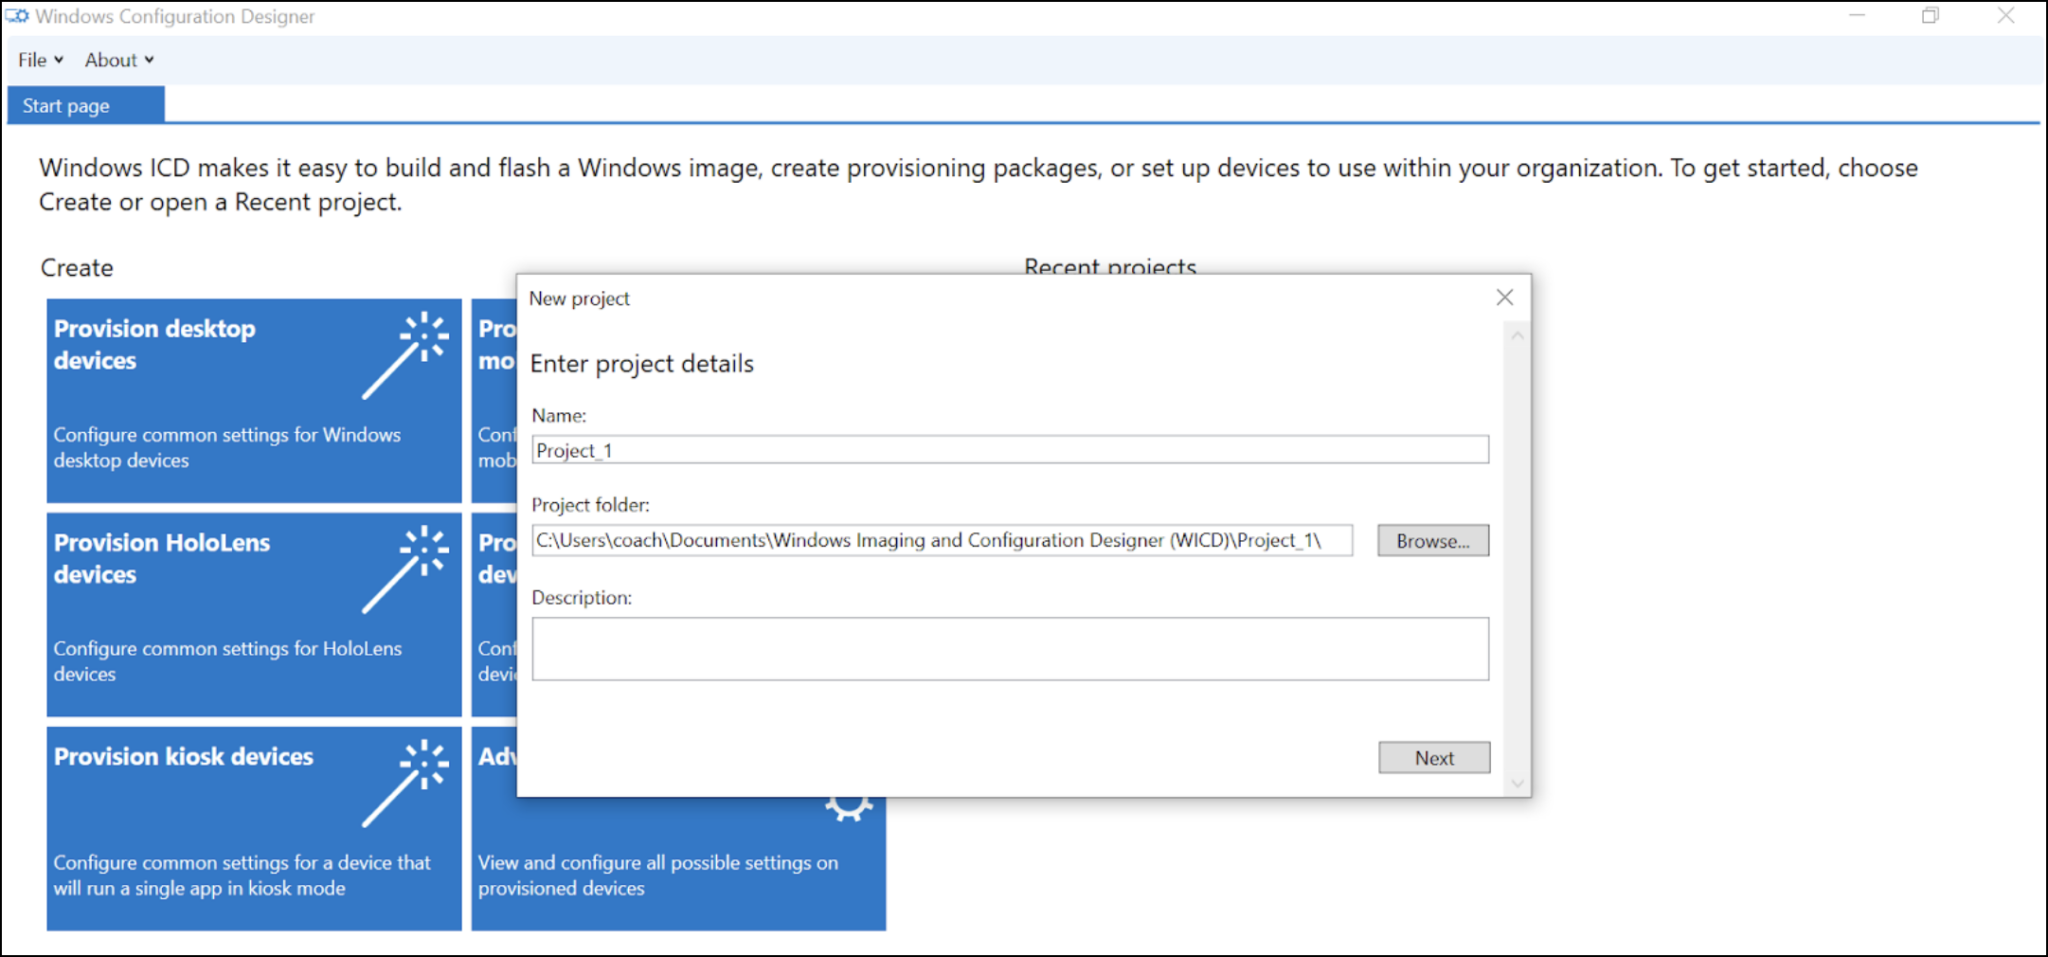Viewport: 2048px width, 957px height.
Task: Click the dialog scrollbar up arrow
Action: [1517, 336]
